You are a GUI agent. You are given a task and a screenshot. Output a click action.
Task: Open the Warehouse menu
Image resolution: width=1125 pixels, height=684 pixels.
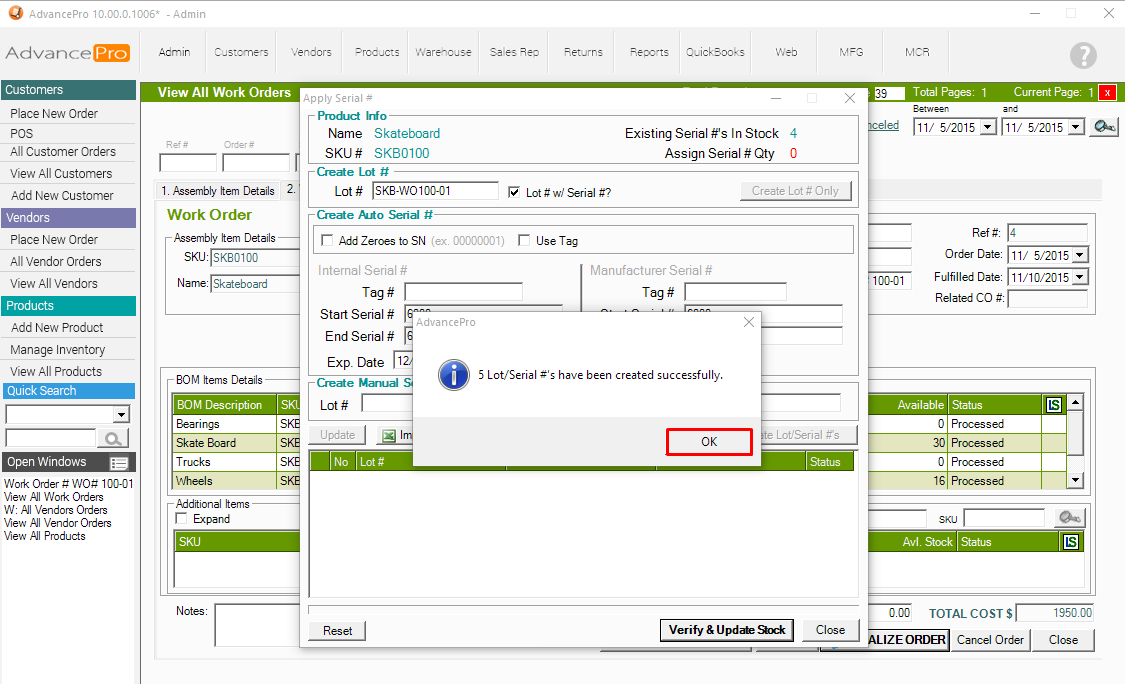443,52
